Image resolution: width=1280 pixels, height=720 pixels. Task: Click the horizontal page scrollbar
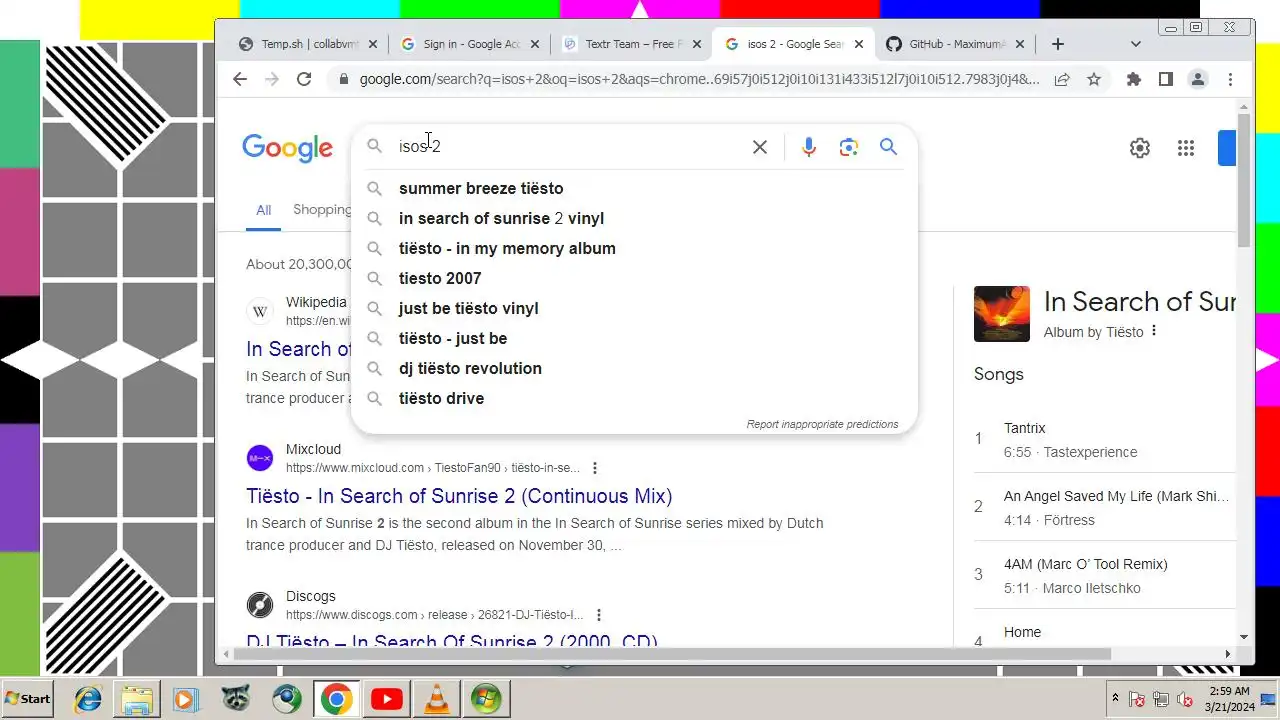(671, 654)
